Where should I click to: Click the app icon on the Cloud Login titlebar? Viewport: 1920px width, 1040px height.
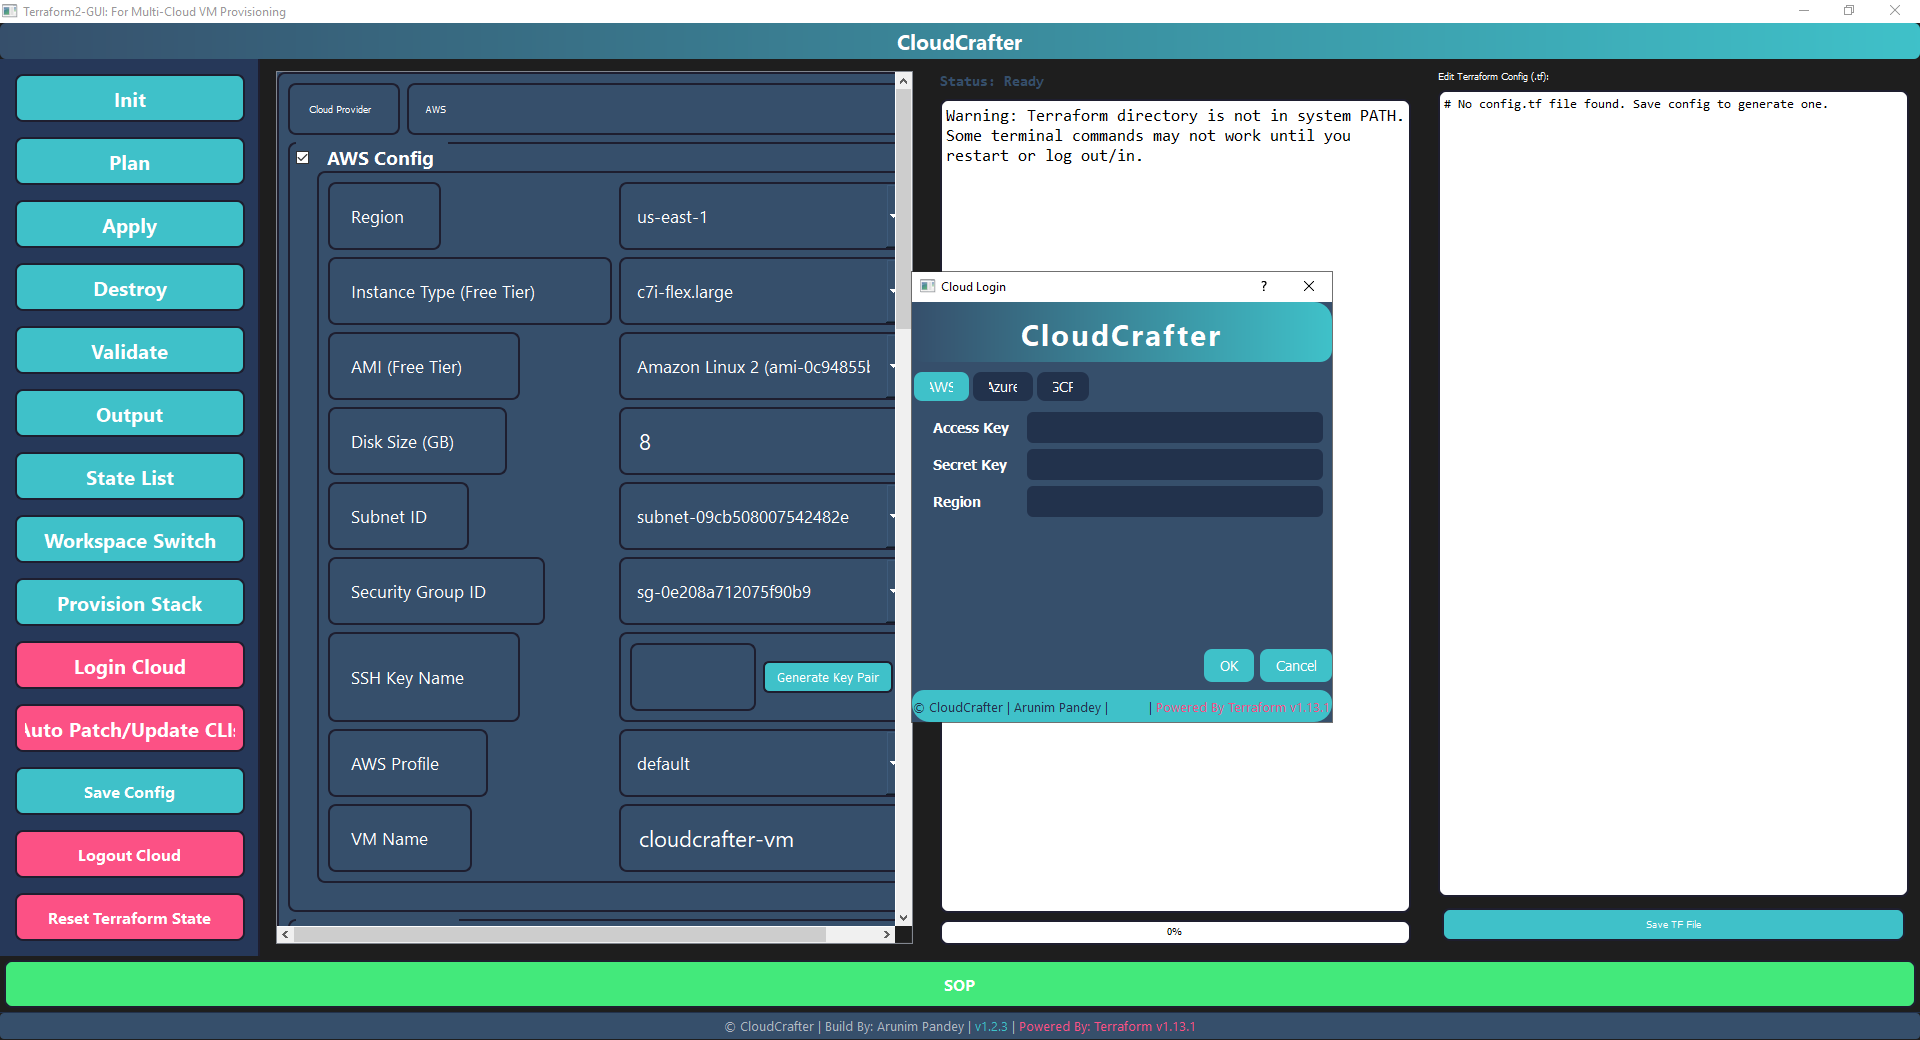(x=925, y=286)
